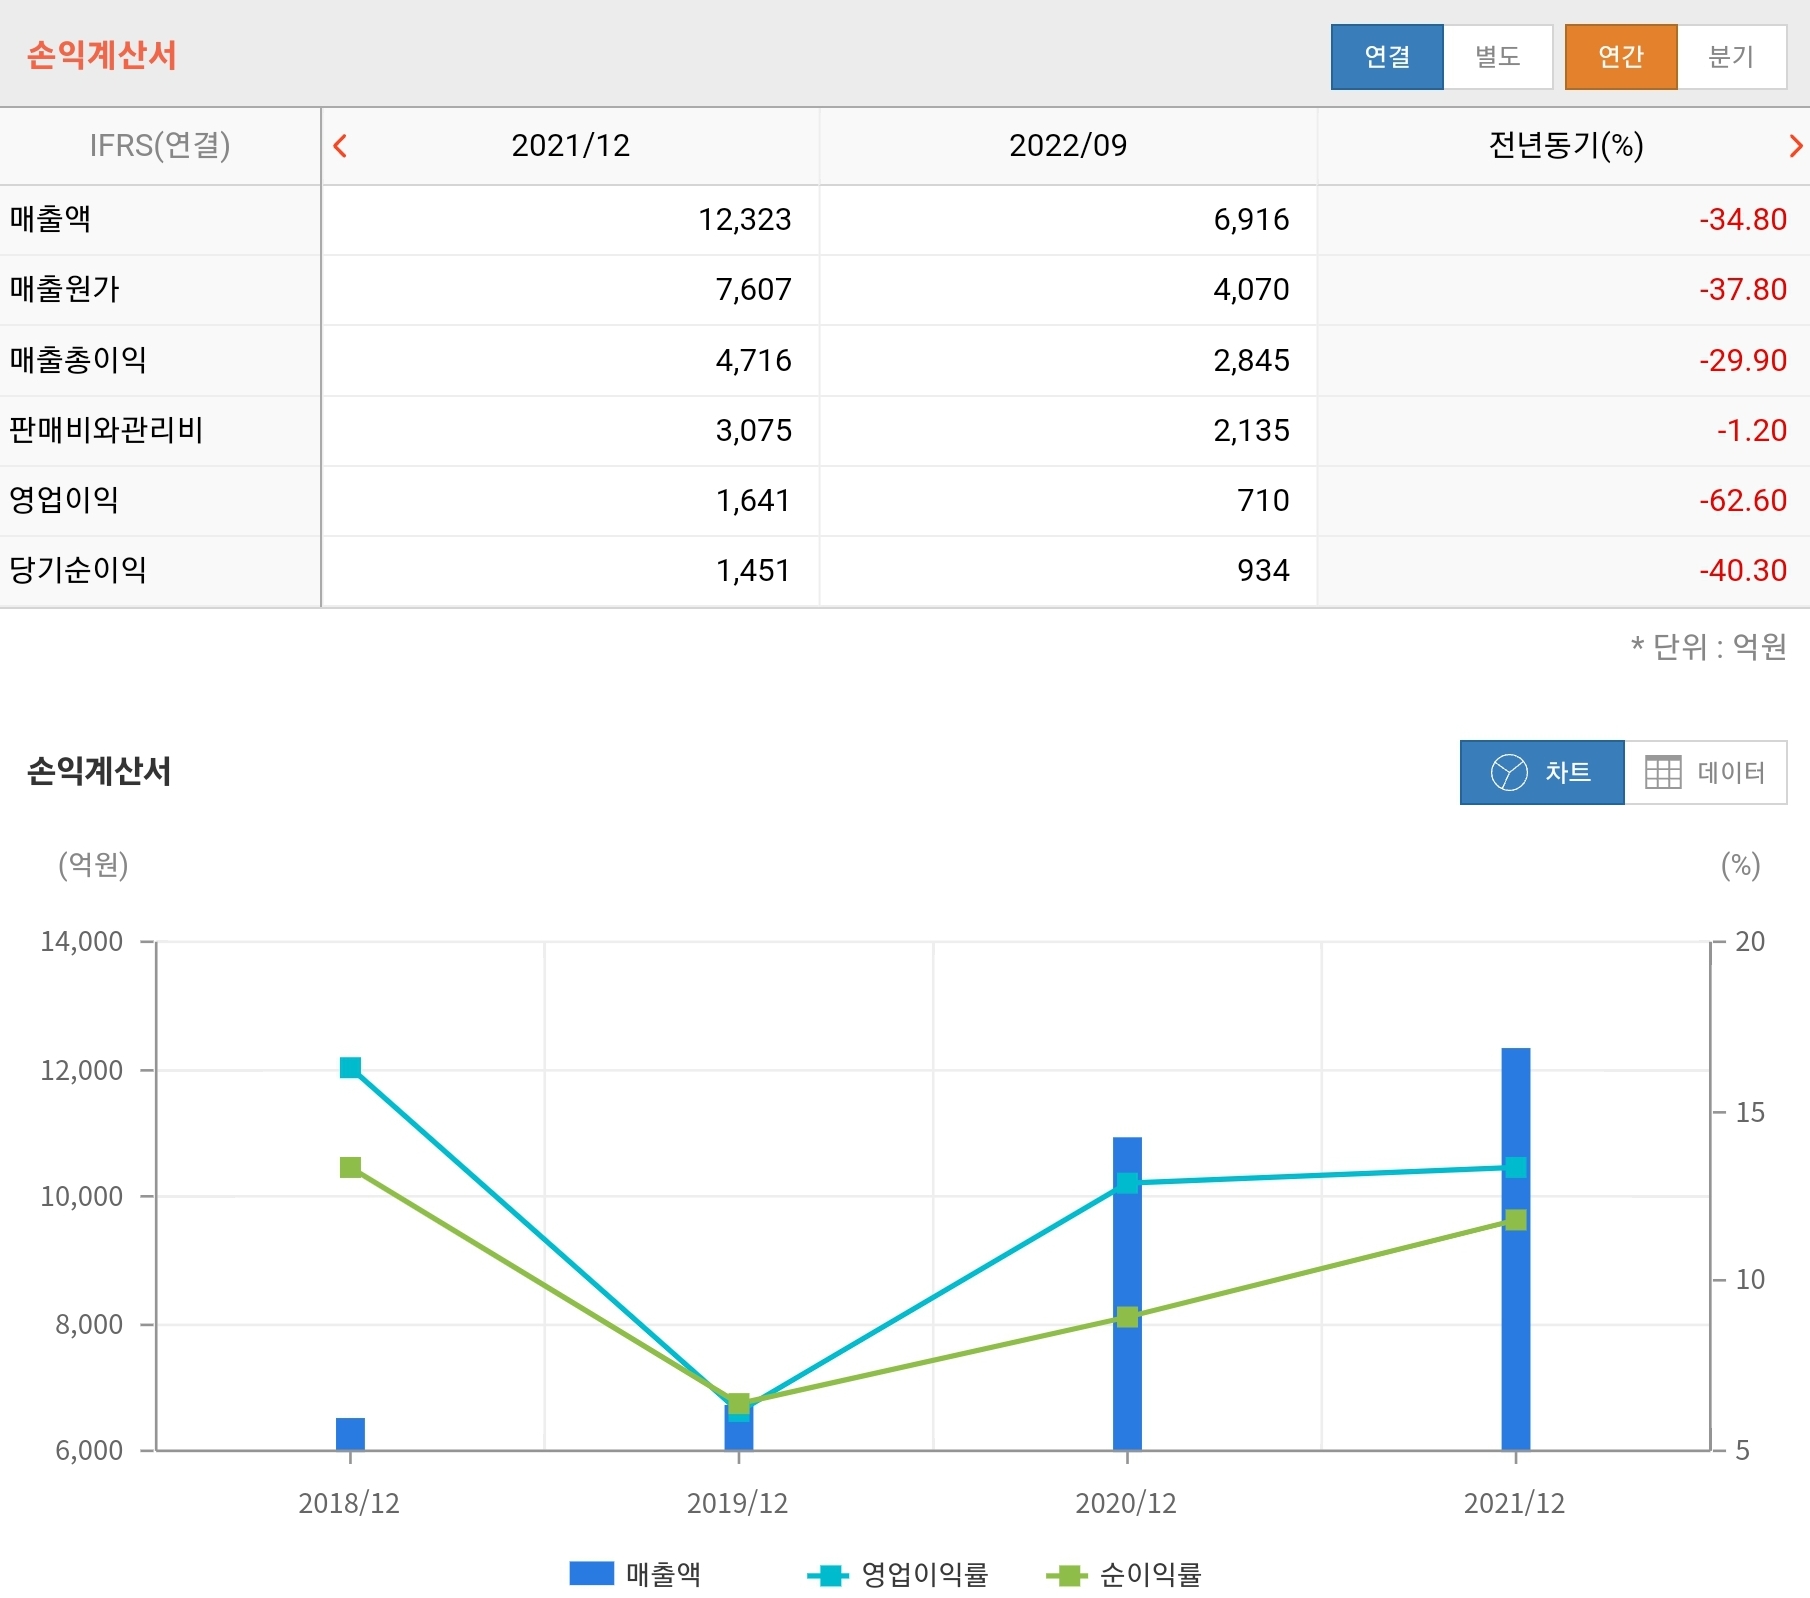1810x1598 pixels.
Task: Click 2021/12 영업이익률 teal data point
Action: [1516, 1167]
